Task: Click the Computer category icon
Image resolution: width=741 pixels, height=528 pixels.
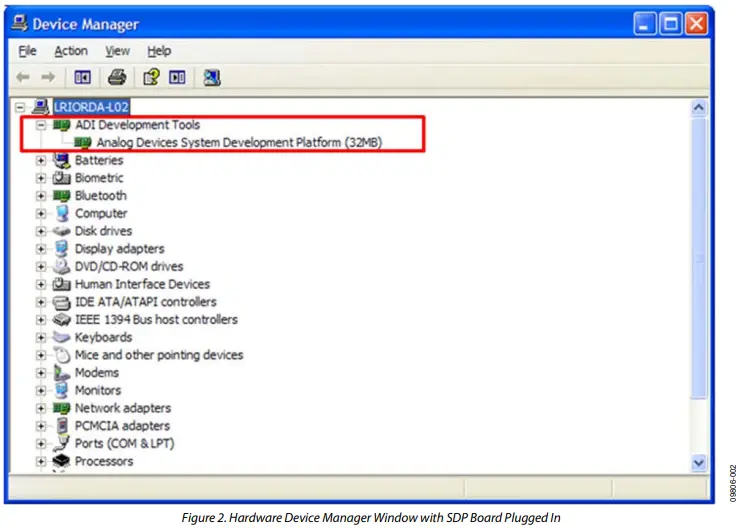Action: [61, 214]
